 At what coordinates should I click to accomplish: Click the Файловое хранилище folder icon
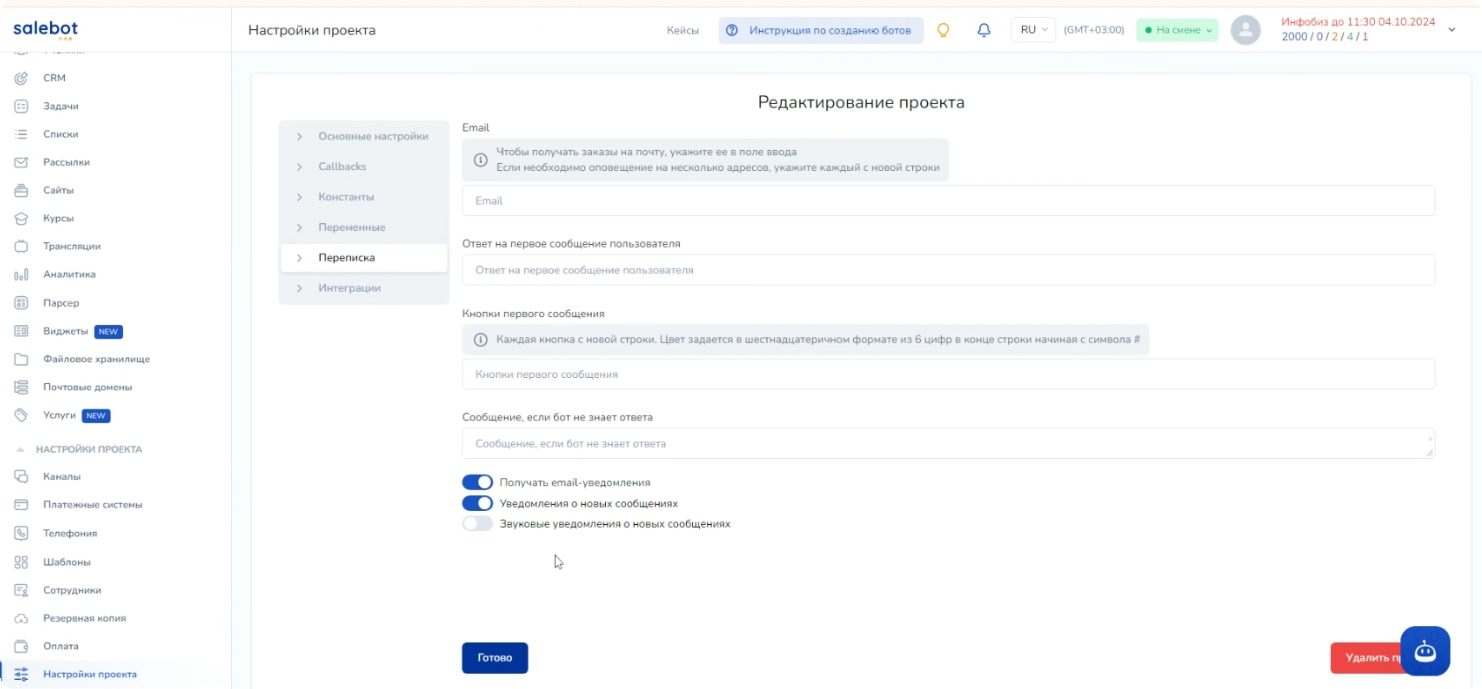tap(21, 359)
